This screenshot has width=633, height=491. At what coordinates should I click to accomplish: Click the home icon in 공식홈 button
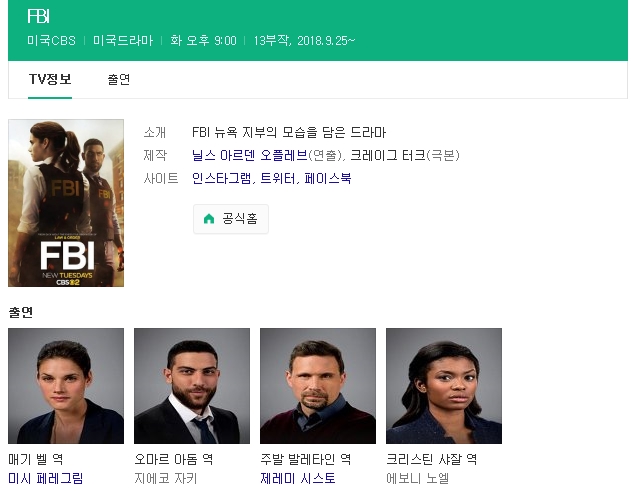click(x=209, y=219)
